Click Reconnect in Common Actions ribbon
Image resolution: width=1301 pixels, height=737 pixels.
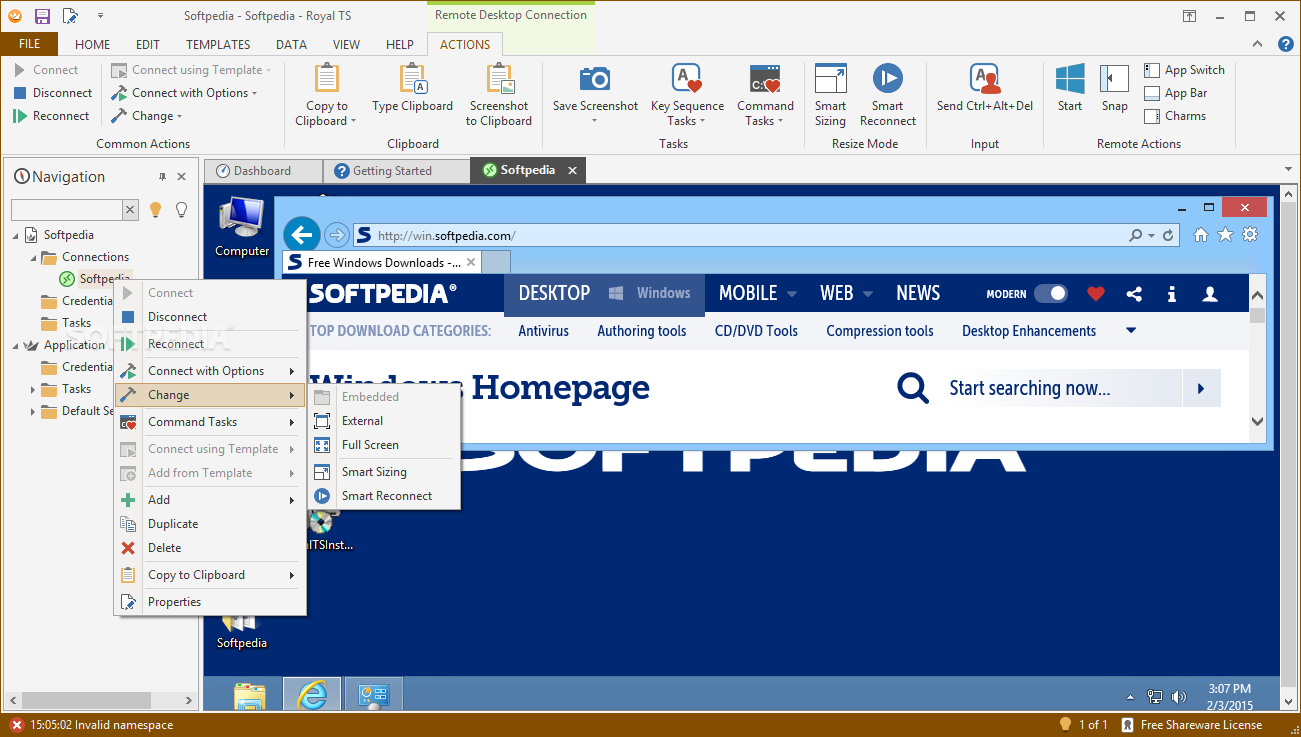(x=52, y=116)
